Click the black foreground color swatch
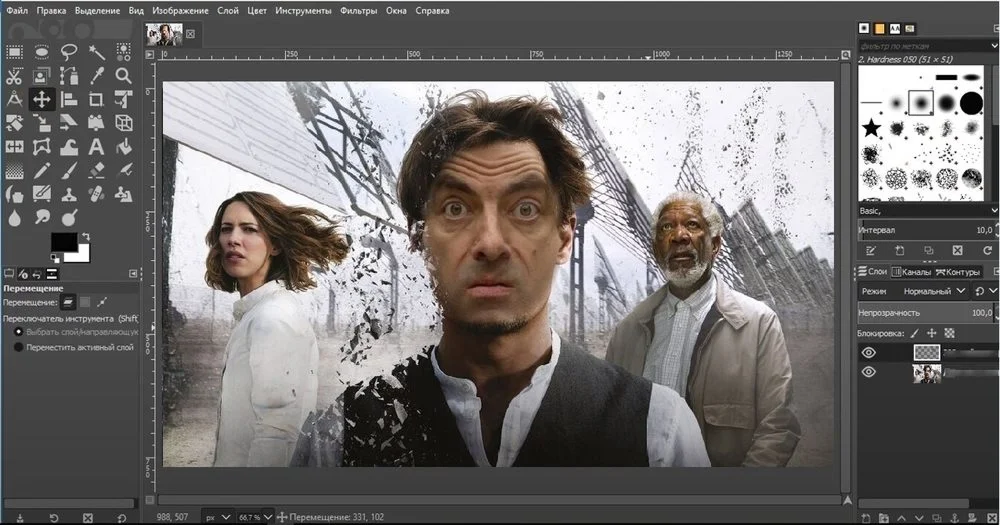Viewport: 1000px width, 525px height. (64, 242)
